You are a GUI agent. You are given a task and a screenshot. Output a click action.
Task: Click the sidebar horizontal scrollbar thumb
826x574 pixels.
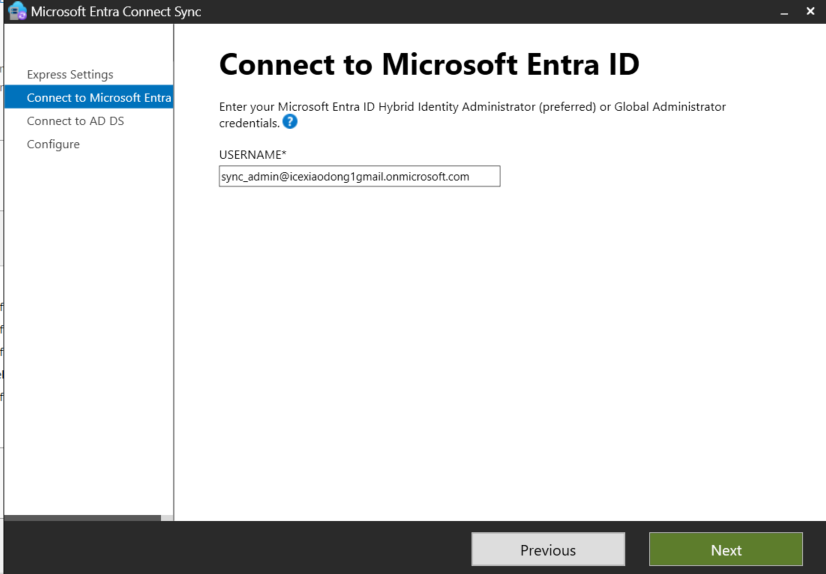coord(82,517)
